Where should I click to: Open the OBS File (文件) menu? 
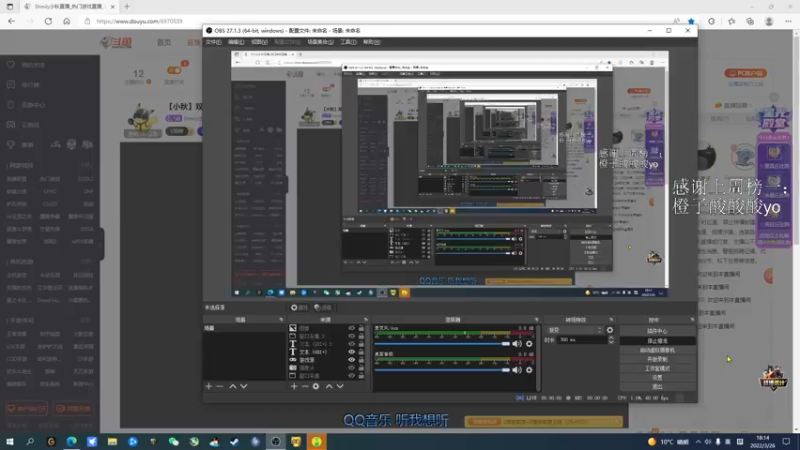tap(213, 42)
